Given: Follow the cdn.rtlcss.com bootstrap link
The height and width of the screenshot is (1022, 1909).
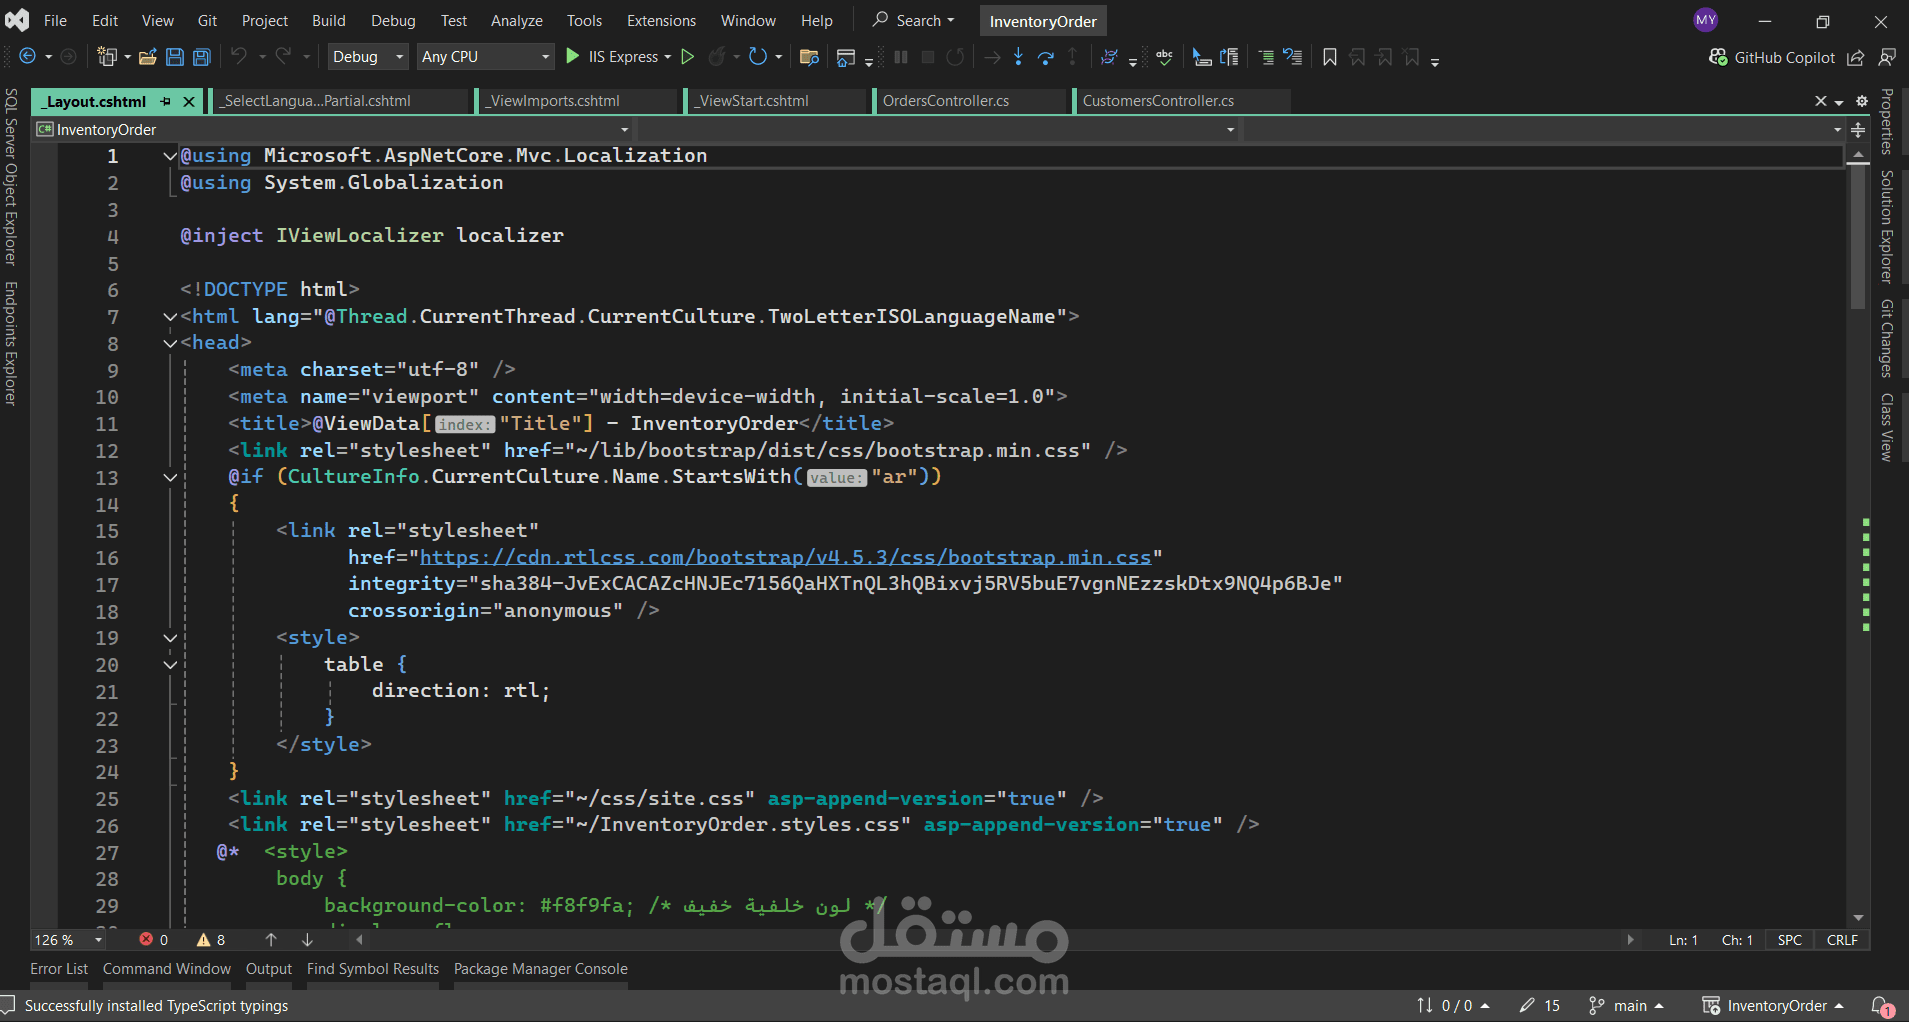Looking at the screenshot, I should point(785,557).
